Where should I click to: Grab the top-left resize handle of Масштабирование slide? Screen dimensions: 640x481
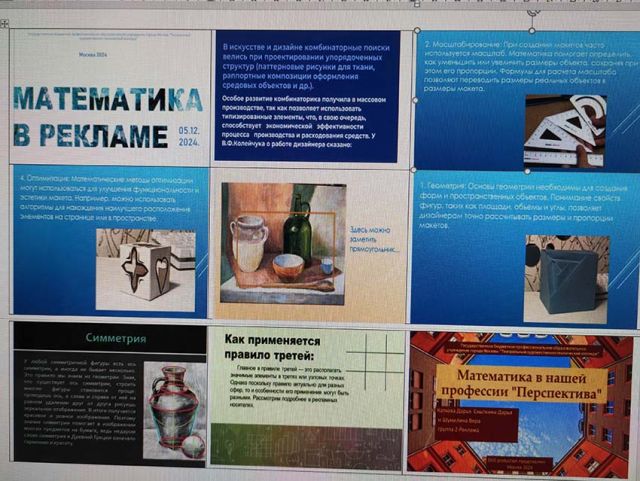pos(417,32)
